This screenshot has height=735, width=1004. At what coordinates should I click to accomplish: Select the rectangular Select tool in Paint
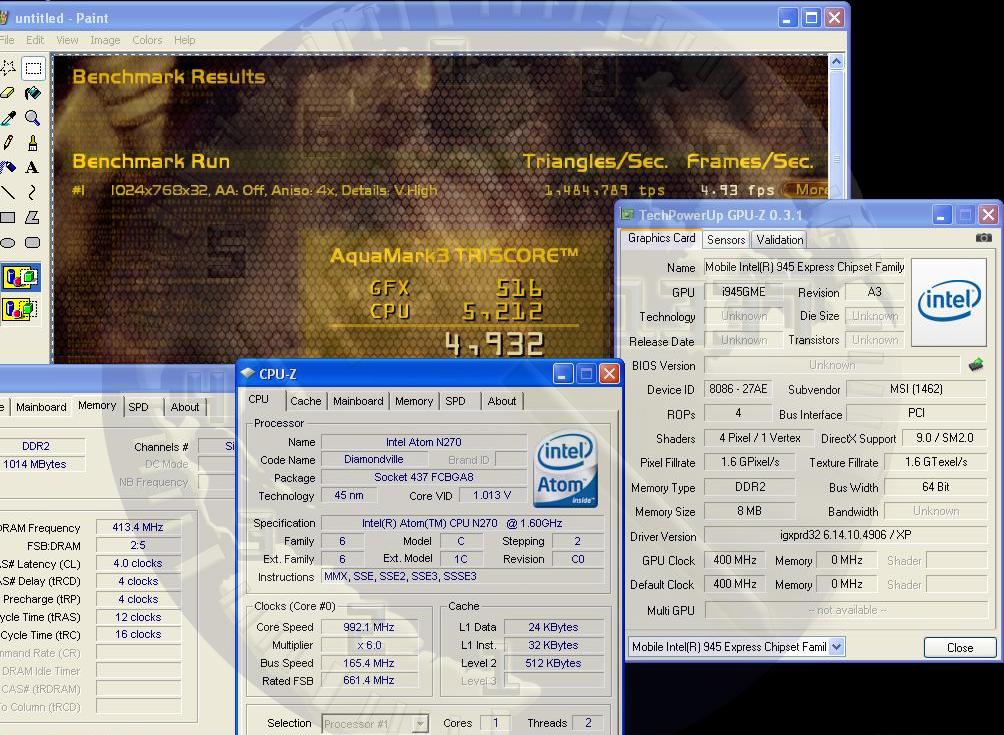pos(33,68)
